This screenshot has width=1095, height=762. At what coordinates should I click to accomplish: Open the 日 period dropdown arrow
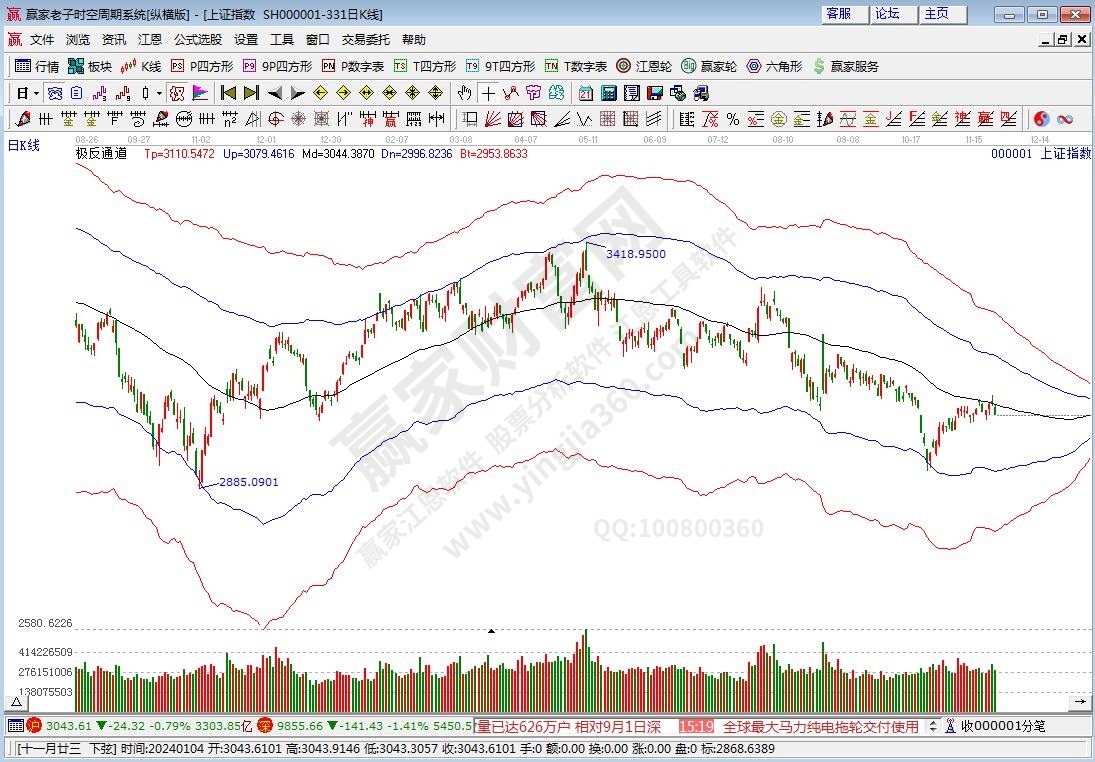click(x=36, y=93)
